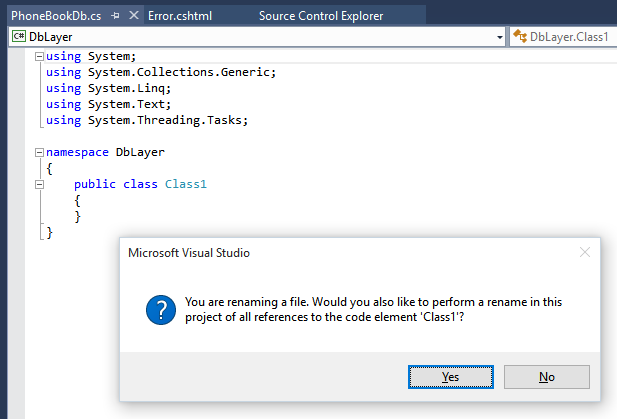The height and width of the screenshot is (419, 617).
Task: Pin the PhoneBookDb.cs tab
Action: 115,16
